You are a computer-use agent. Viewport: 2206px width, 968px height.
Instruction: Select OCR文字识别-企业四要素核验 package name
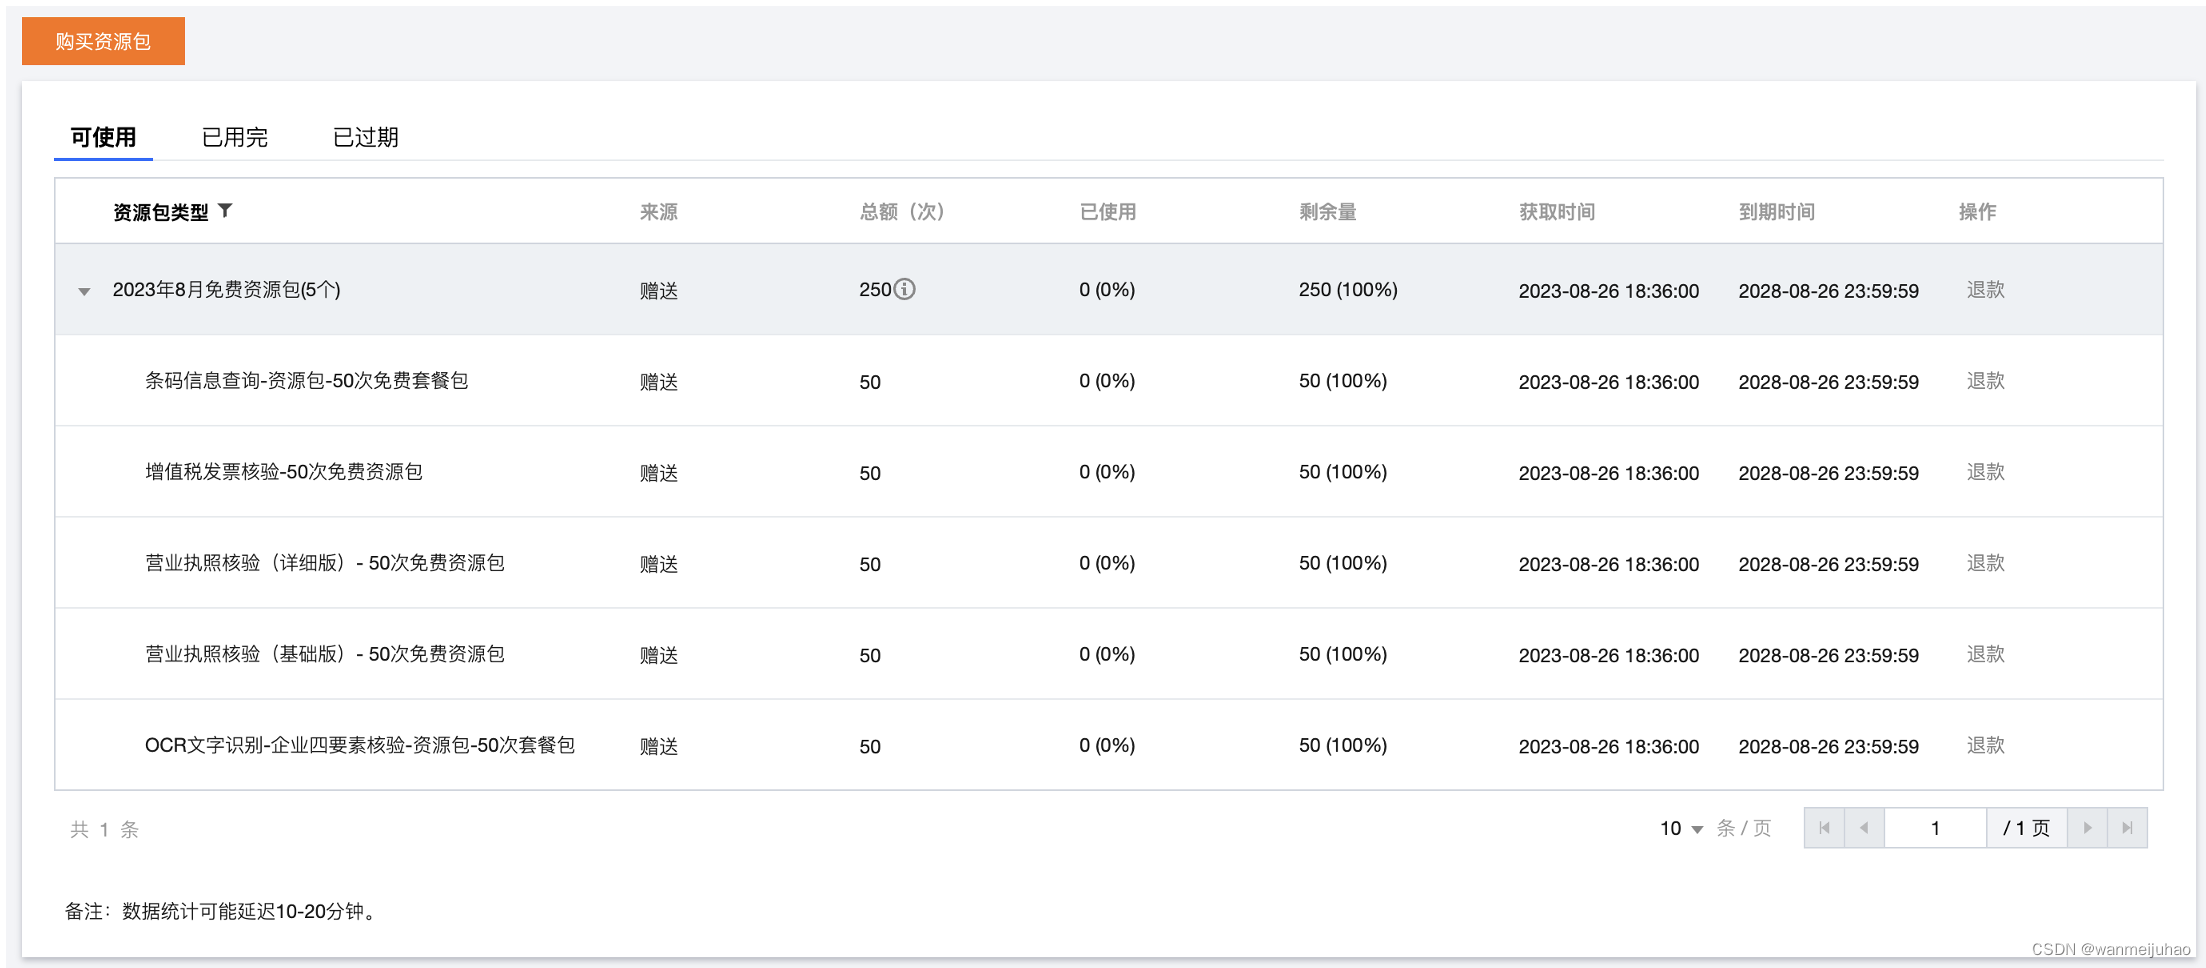[359, 744]
